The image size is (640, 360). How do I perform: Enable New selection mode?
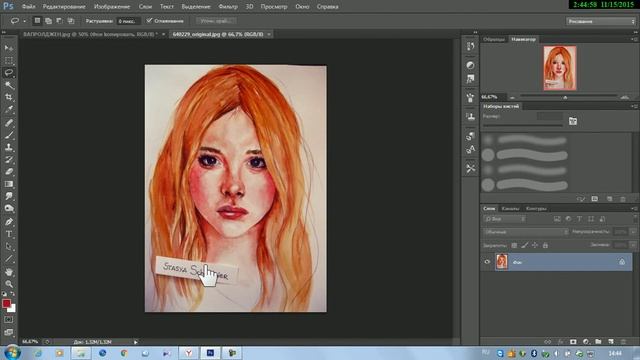point(37,20)
